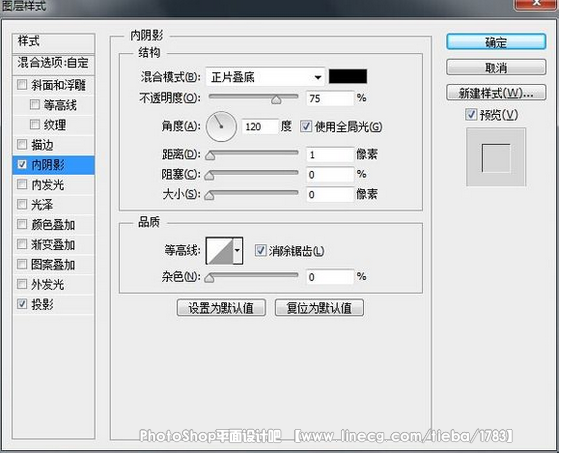
Task: Click the angle dial control
Action: point(221,126)
